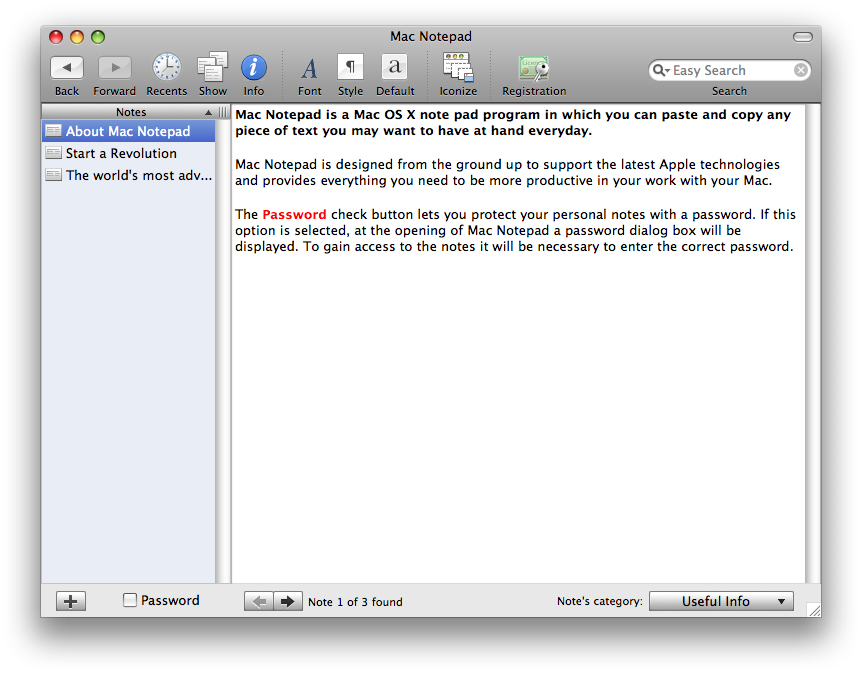
Task: Click the Style paragraph icon
Action: pos(350,68)
